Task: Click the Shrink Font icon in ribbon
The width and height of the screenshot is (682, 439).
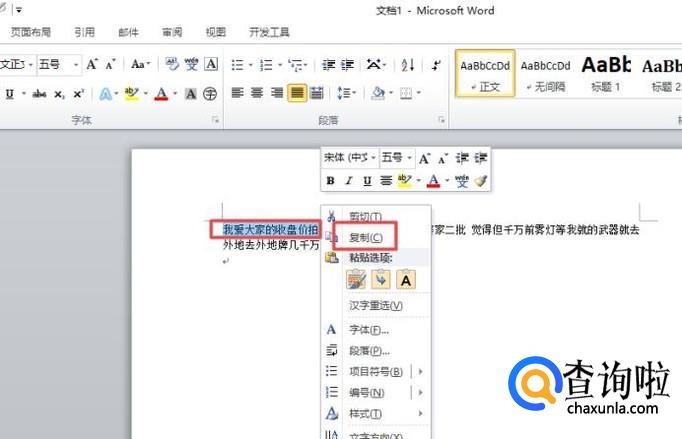Action: [110, 65]
